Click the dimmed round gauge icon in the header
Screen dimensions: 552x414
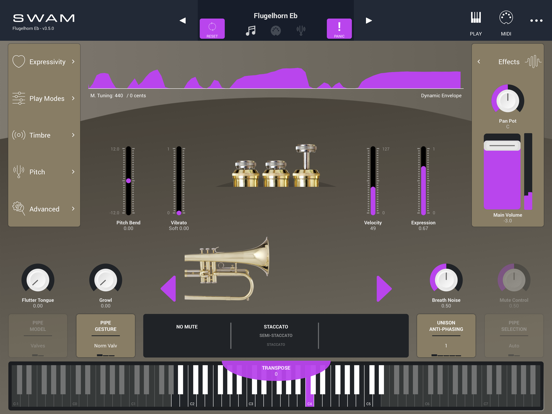pyautogui.click(x=276, y=31)
